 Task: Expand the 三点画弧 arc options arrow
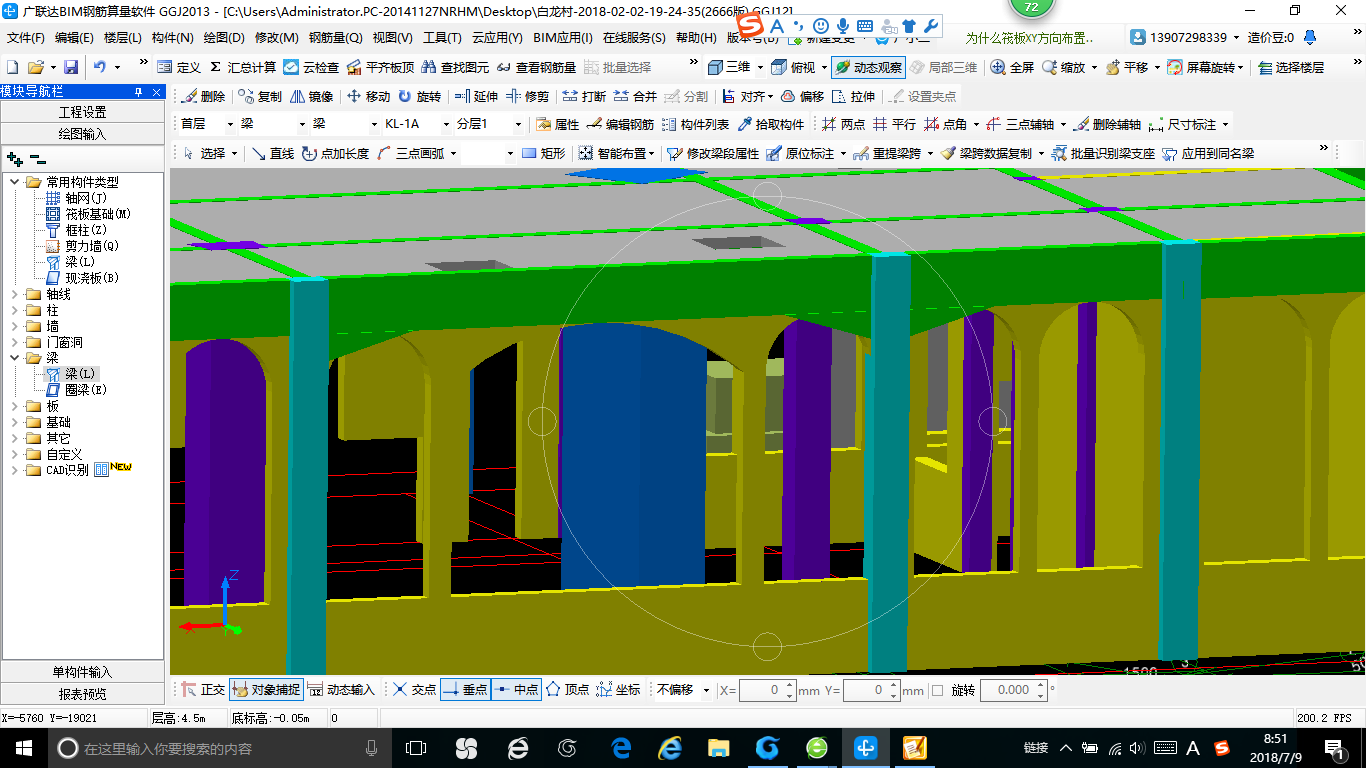[453, 154]
